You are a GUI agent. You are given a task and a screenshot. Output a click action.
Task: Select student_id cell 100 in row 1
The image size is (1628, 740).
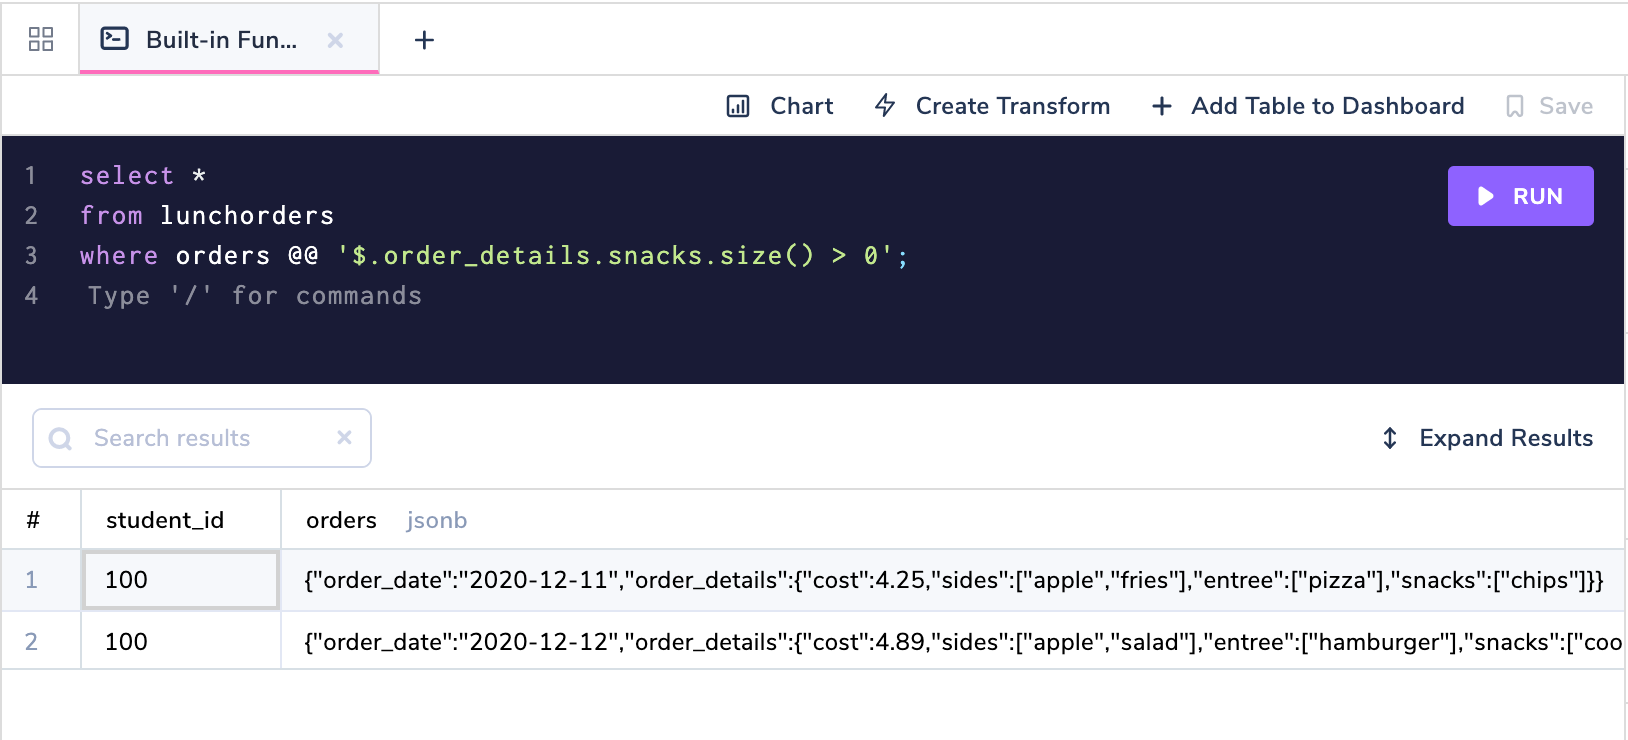[x=181, y=580]
